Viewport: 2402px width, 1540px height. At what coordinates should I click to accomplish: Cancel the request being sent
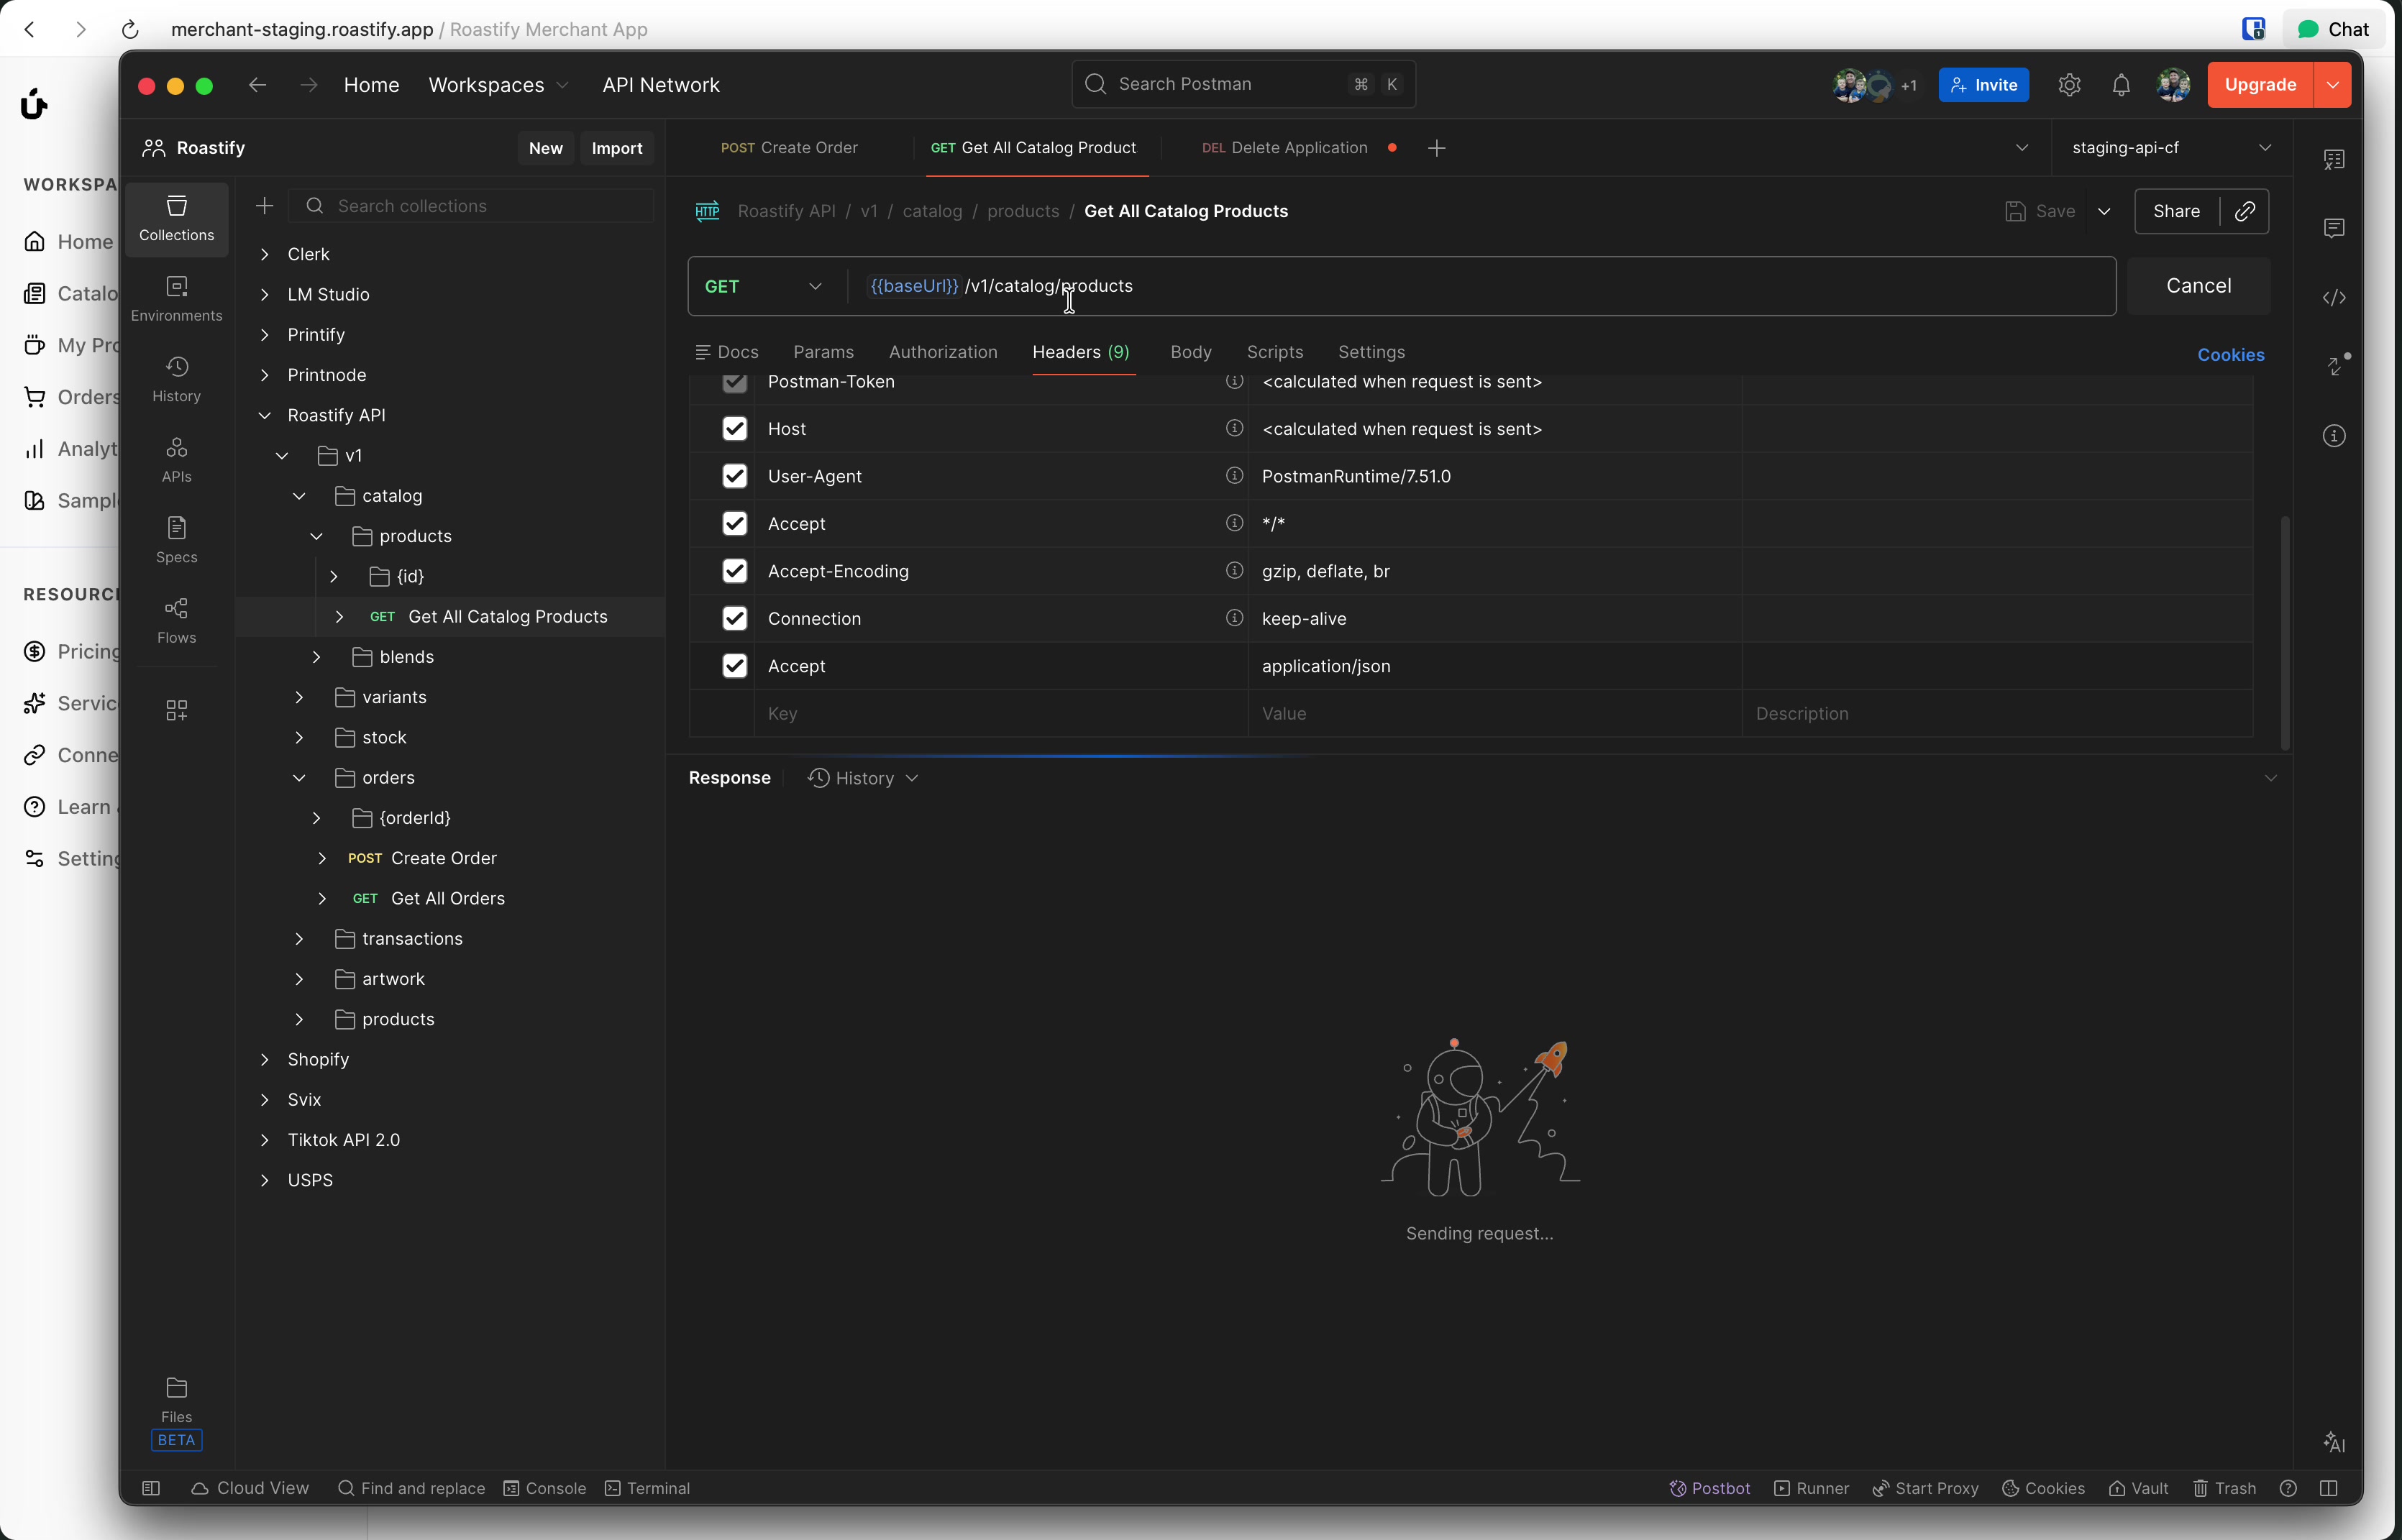coord(2197,286)
